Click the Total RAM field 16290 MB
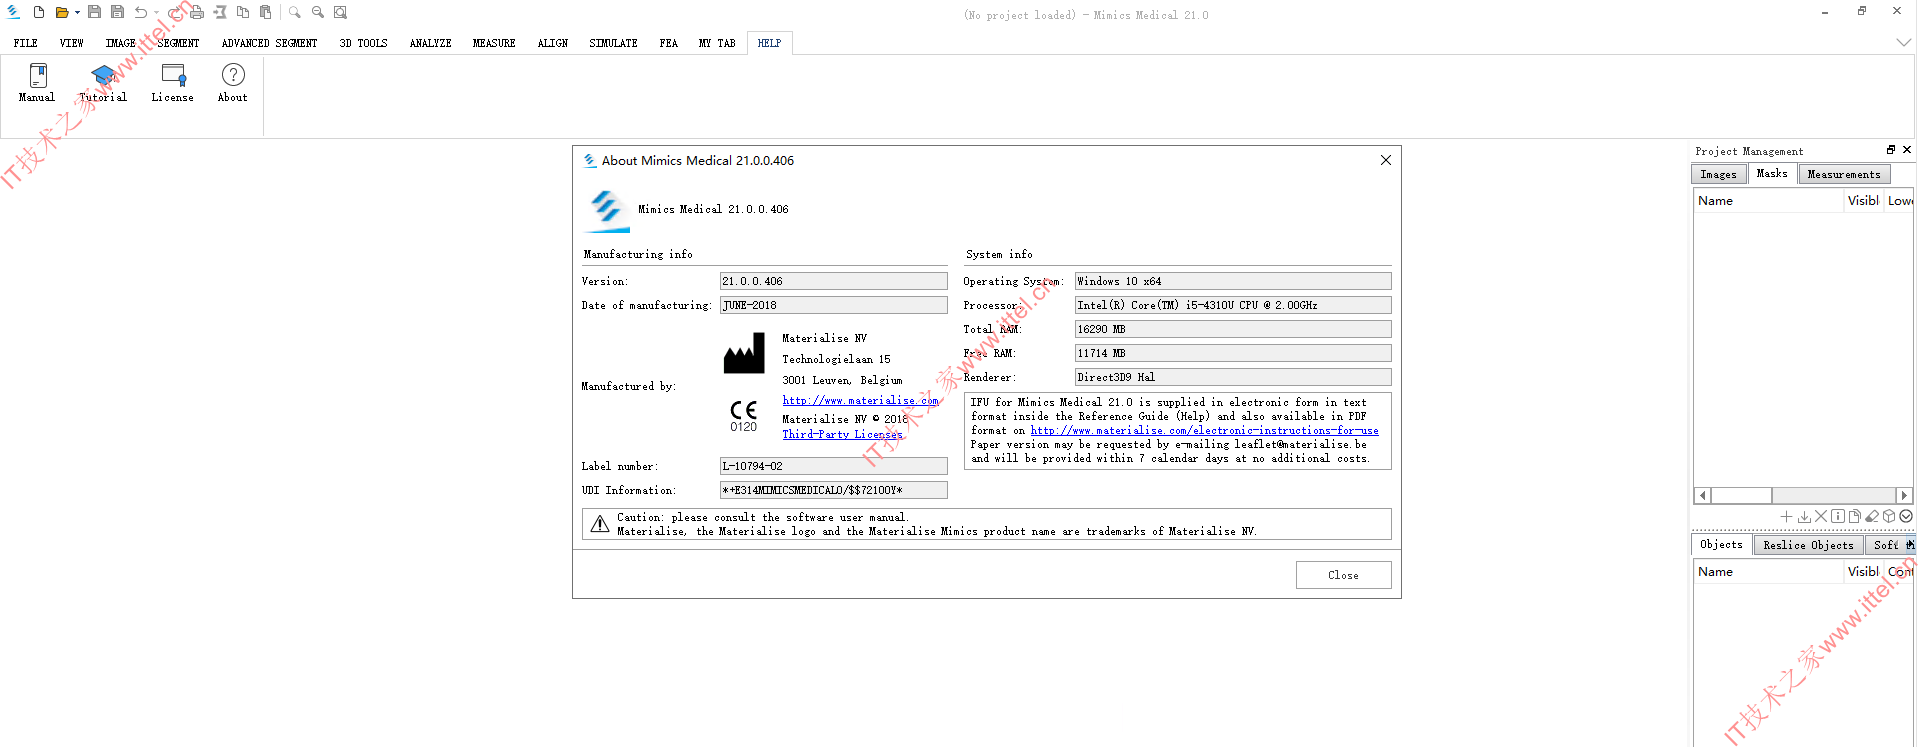The width and height of the screenshot is (1918, 747). (x=1233, y=330)
